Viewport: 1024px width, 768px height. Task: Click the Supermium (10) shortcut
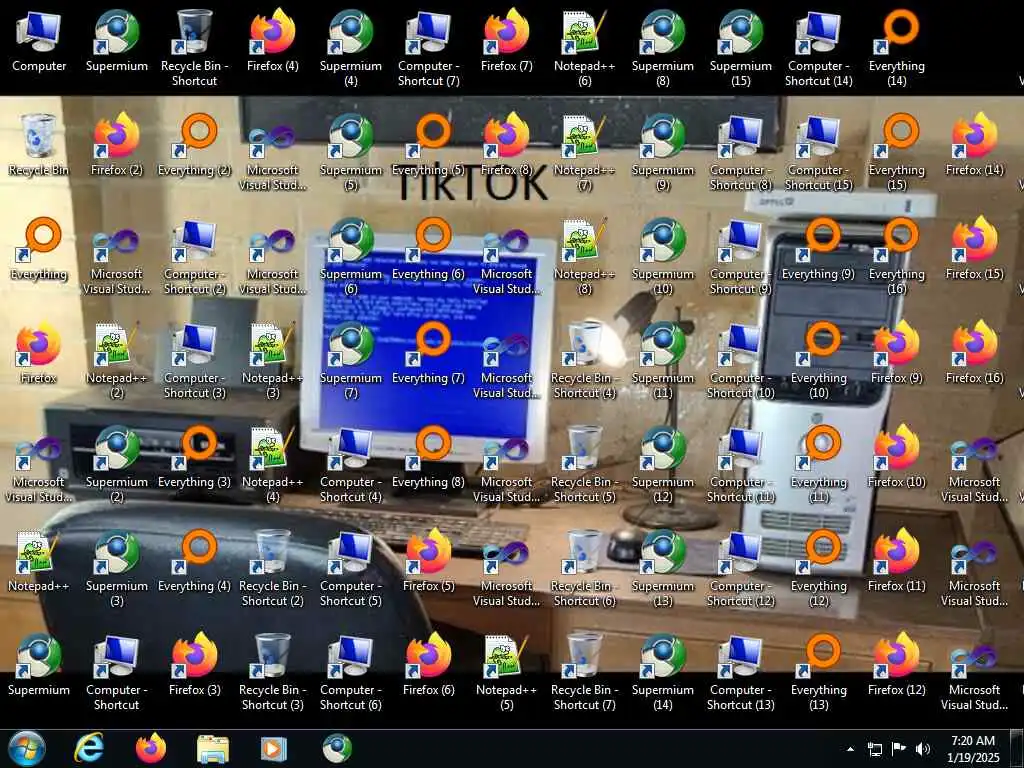pyautogui.click(x=662, y=257)
